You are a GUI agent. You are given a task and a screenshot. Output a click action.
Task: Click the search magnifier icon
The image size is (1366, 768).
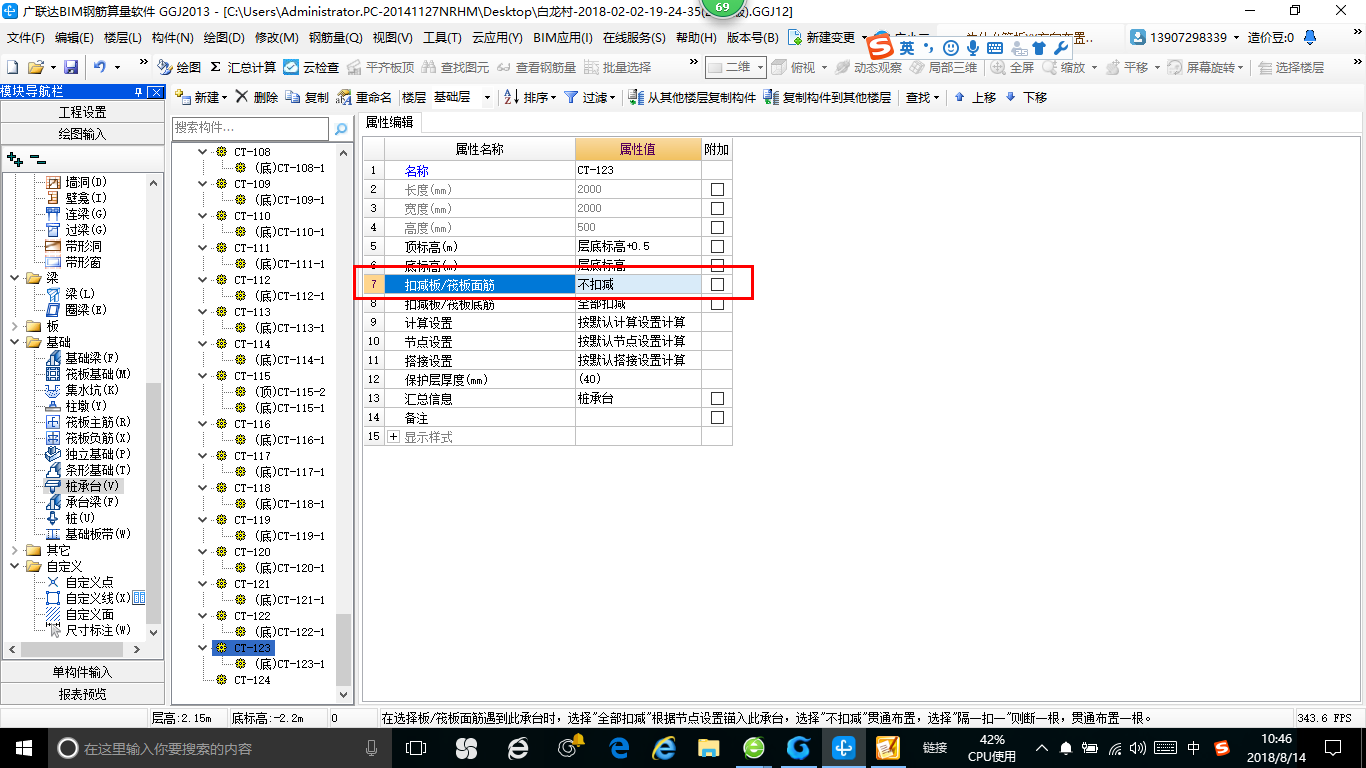point(341,128)
